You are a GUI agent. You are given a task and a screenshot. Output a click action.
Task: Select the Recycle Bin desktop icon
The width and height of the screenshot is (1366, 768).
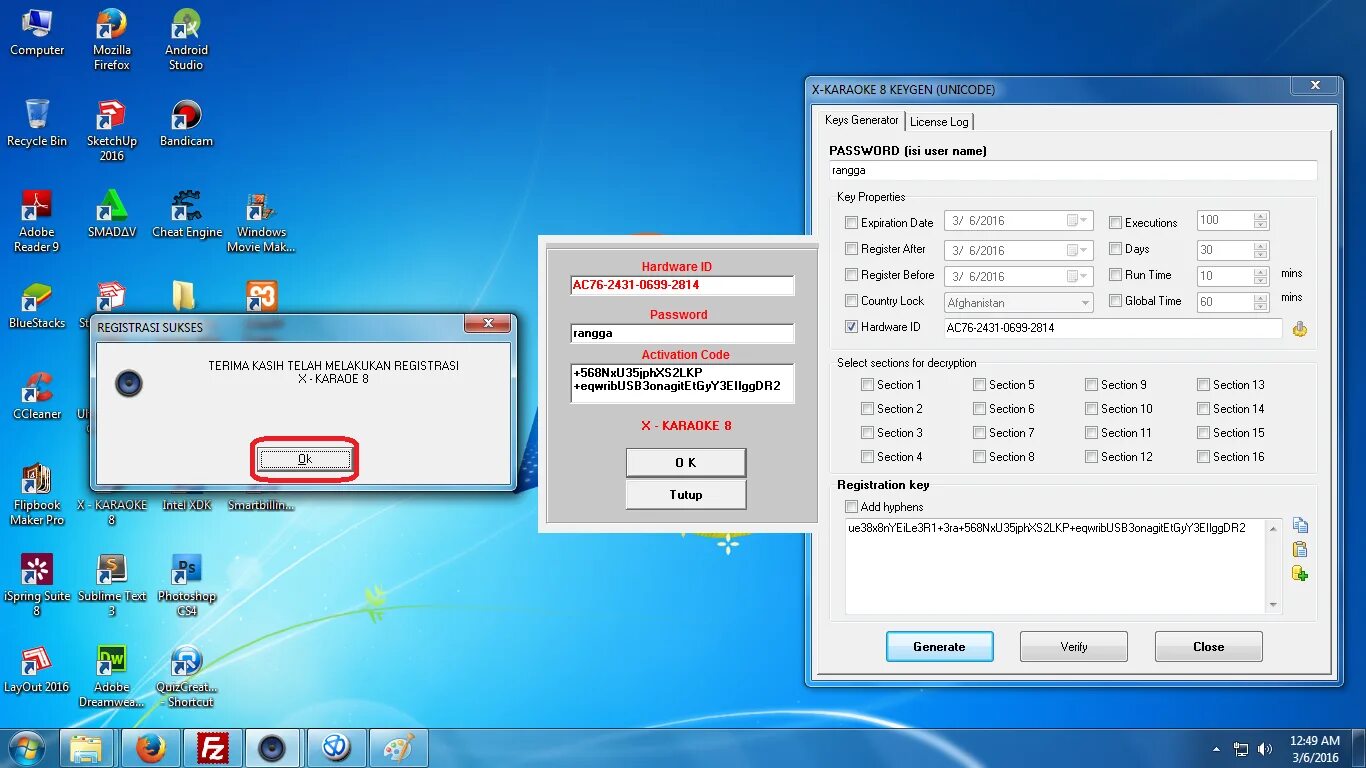coord(37,123)
